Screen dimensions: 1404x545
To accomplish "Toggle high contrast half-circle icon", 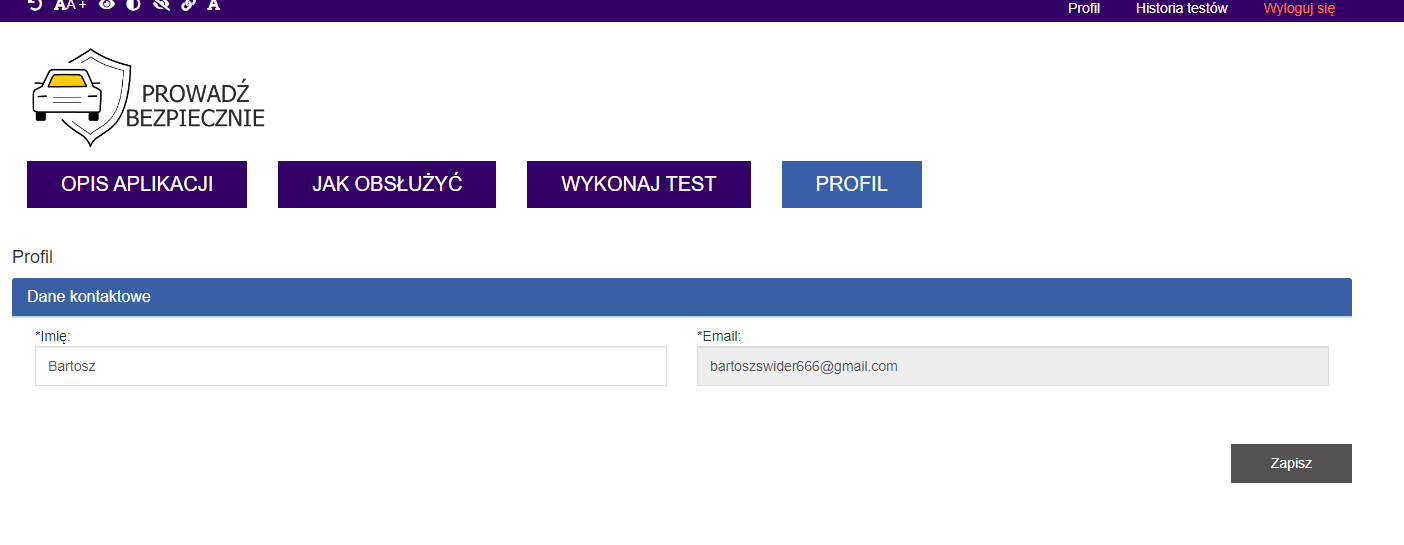I will [x=133, y=5].
